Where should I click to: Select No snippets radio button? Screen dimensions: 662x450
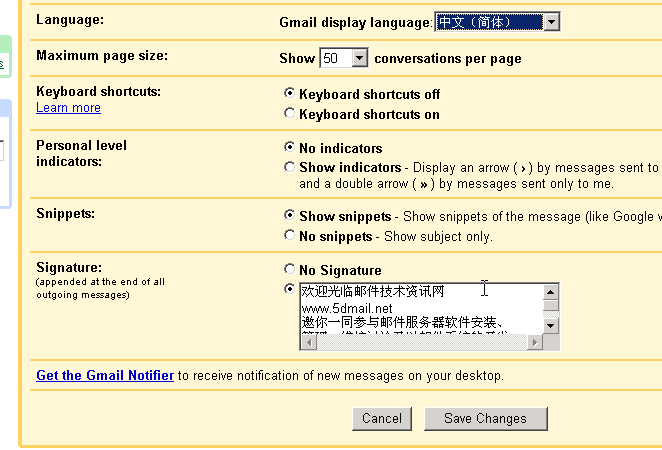(x=289, y=235)
